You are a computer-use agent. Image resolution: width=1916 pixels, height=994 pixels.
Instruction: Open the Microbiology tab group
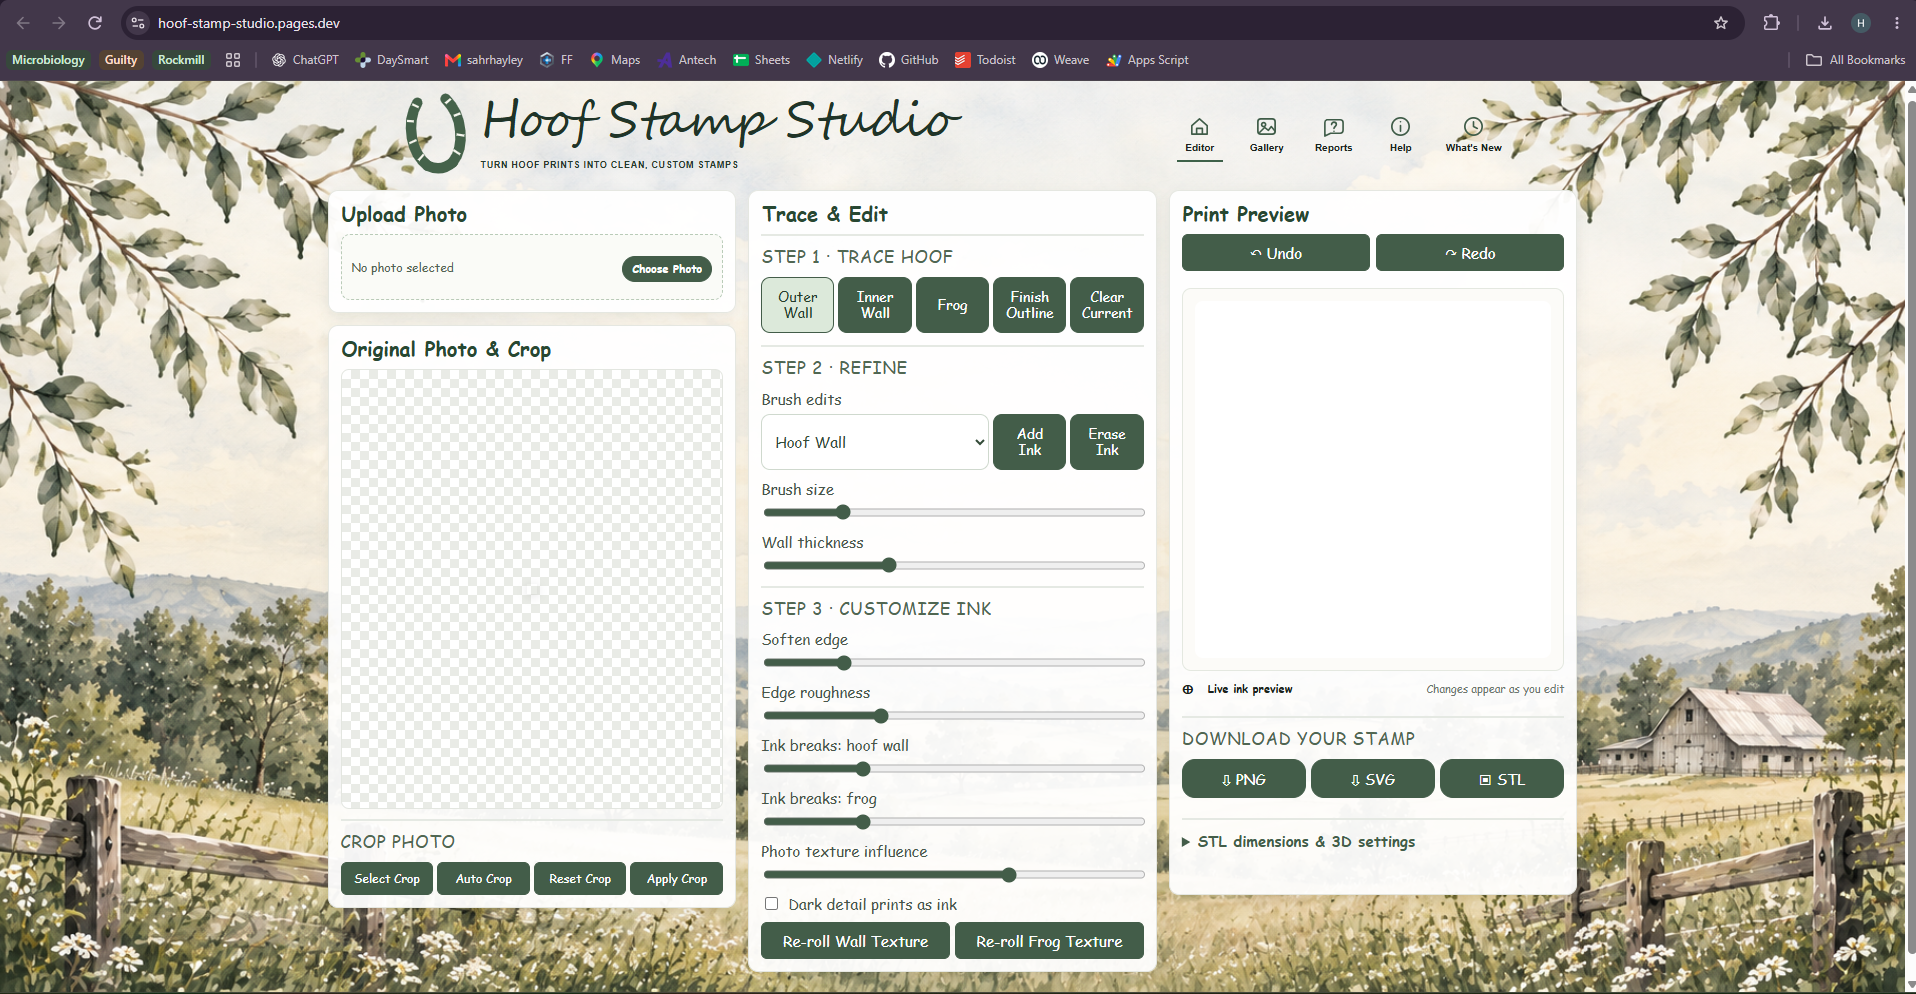[x=49, y=60]
